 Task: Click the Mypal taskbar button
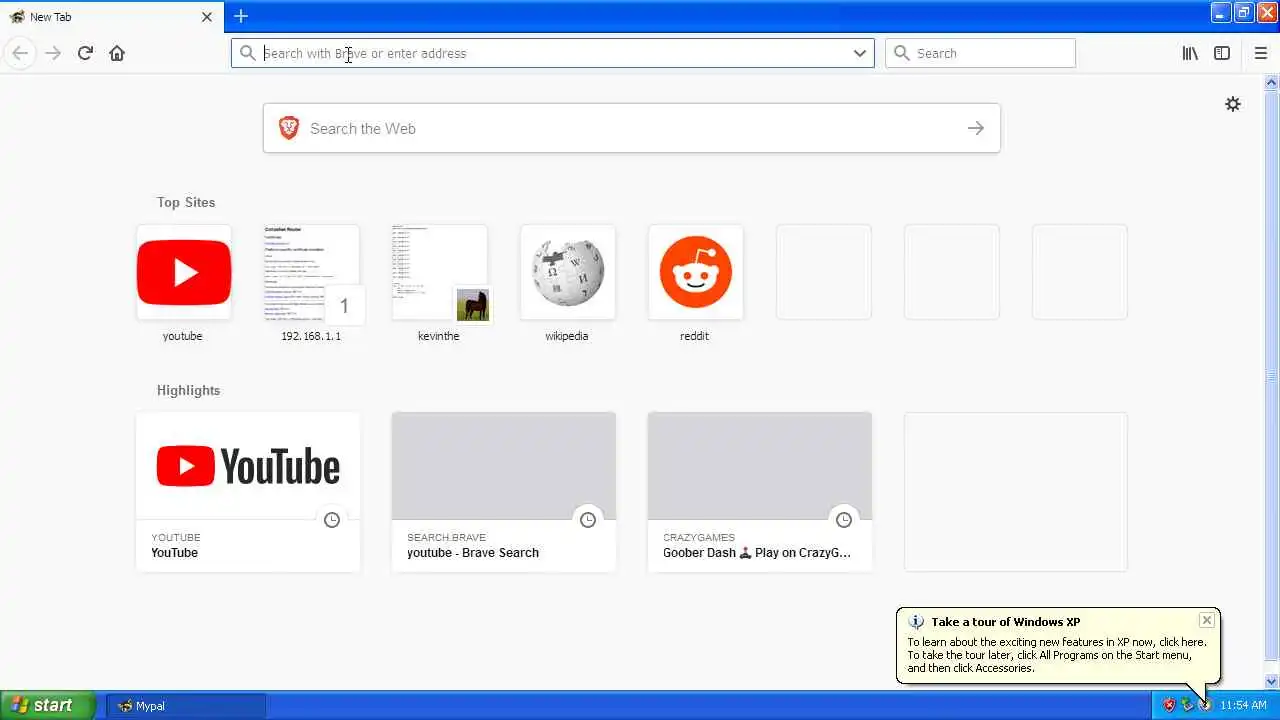[x=186, y=705]
